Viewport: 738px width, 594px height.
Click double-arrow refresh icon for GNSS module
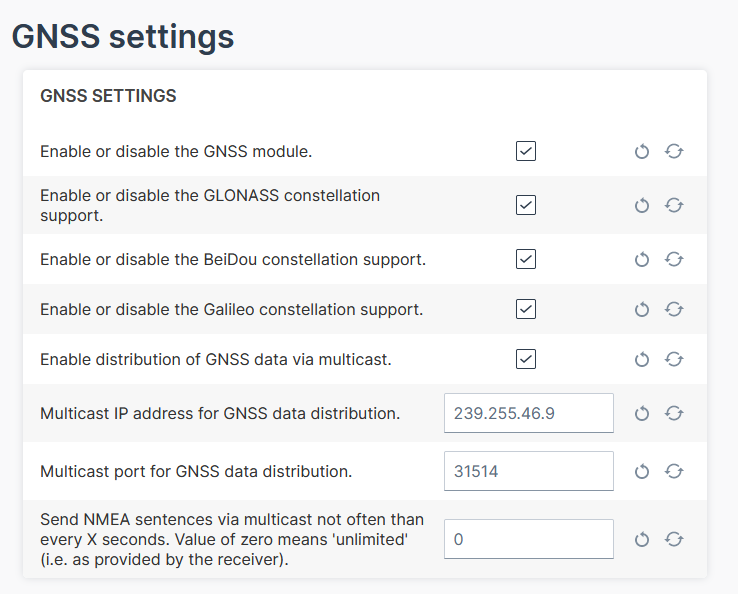674,152
